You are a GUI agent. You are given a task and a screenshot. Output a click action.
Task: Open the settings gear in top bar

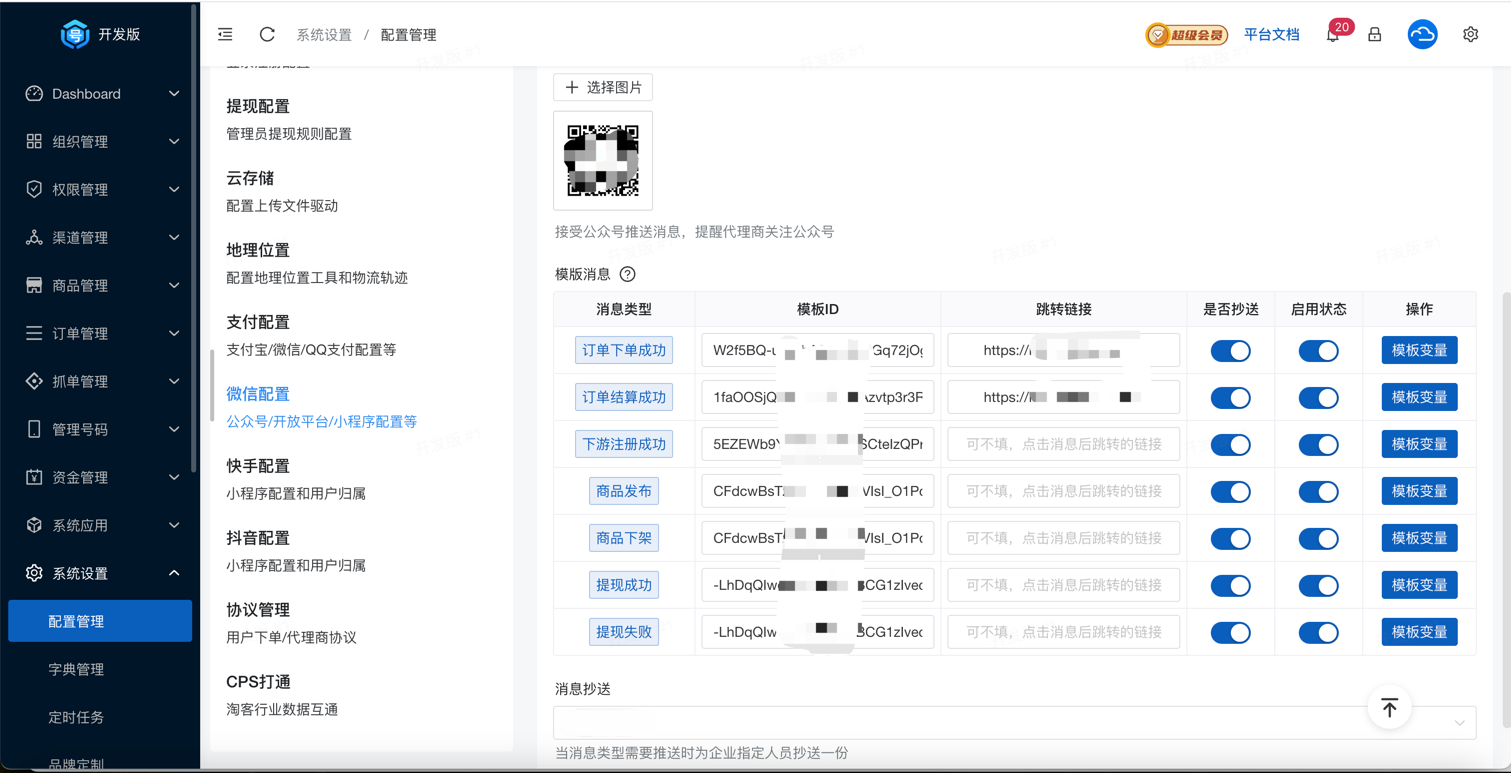(x=1470, y=34)
